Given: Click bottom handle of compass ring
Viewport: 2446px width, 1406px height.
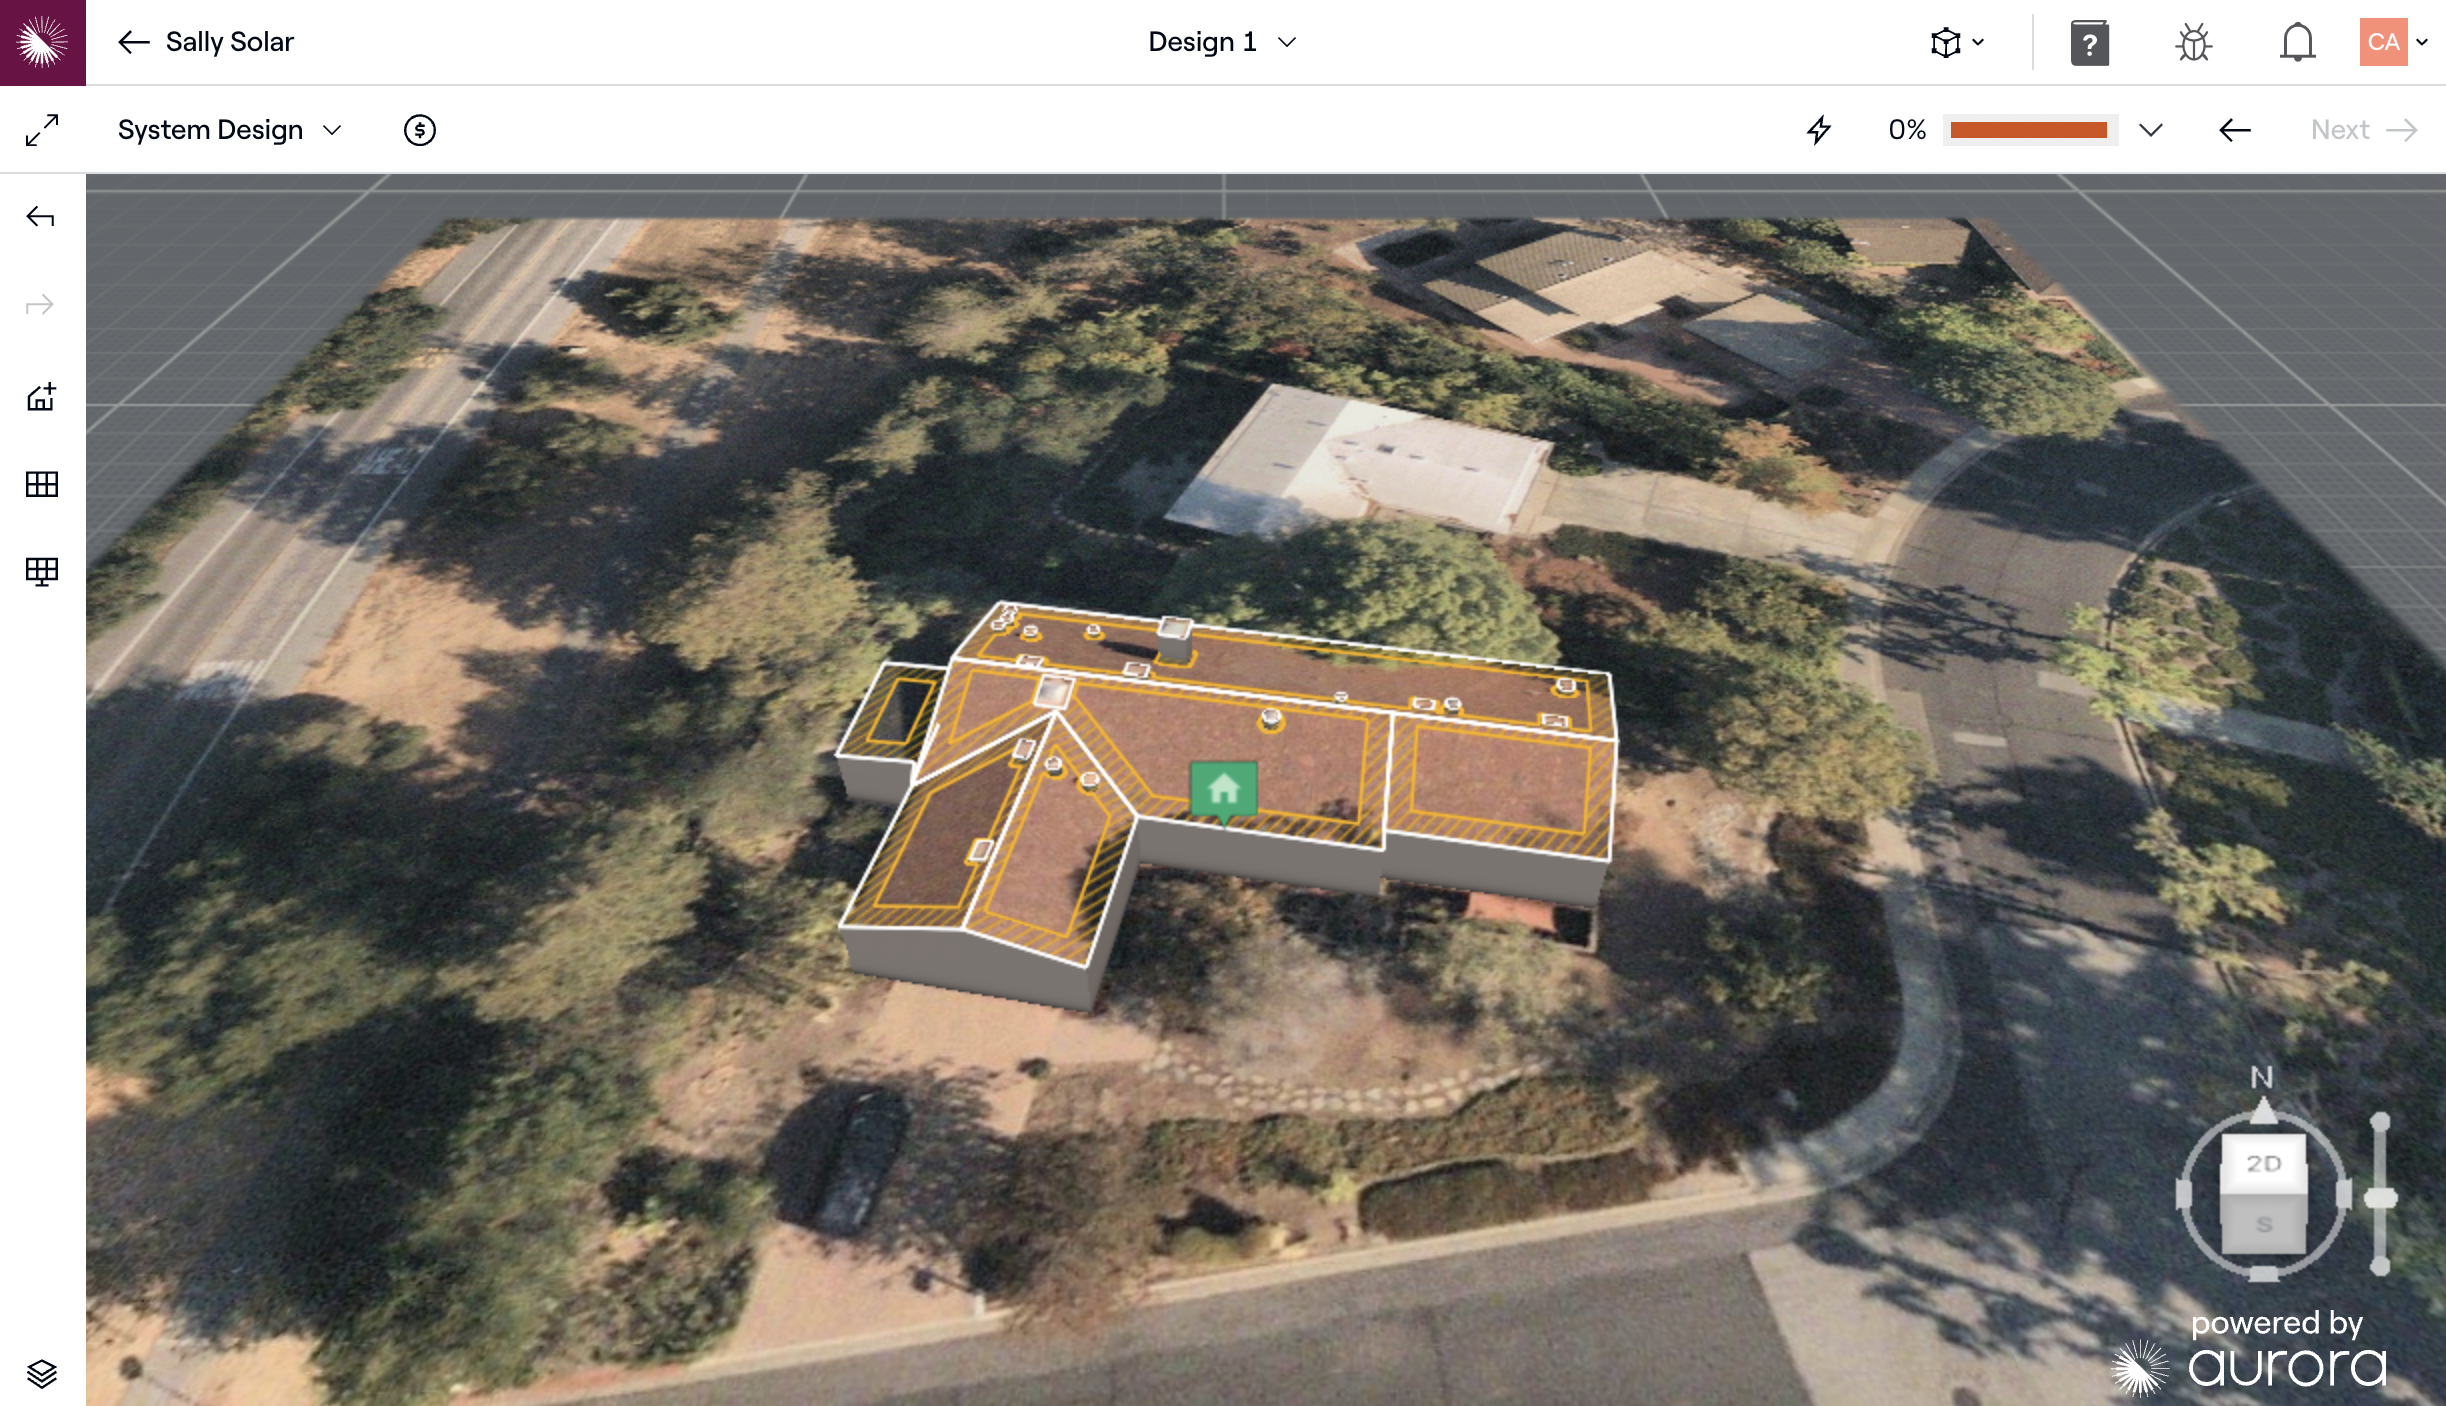Looking at the screenshot, I should click(x=2263, y=1274).
